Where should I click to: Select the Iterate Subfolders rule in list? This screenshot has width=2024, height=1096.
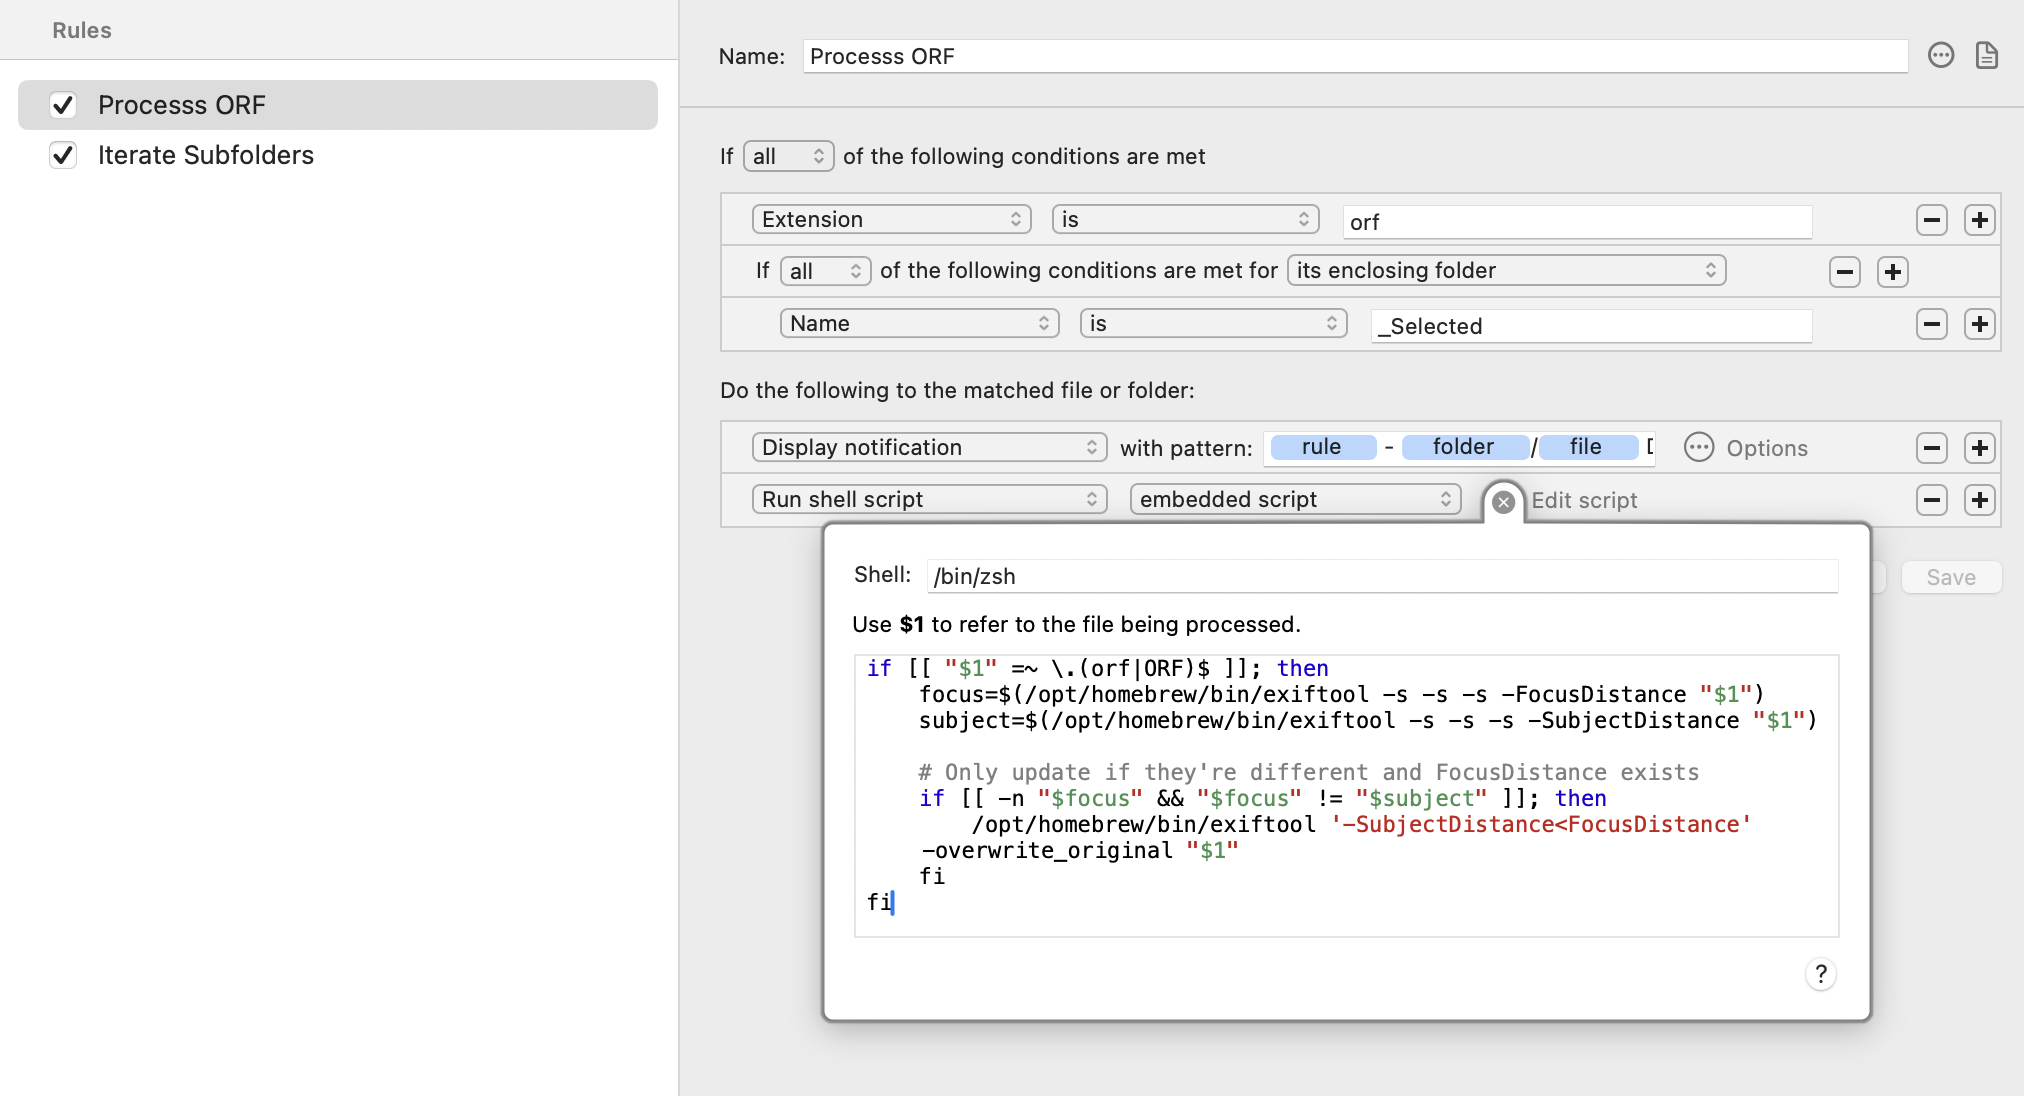tap(205, 155)
